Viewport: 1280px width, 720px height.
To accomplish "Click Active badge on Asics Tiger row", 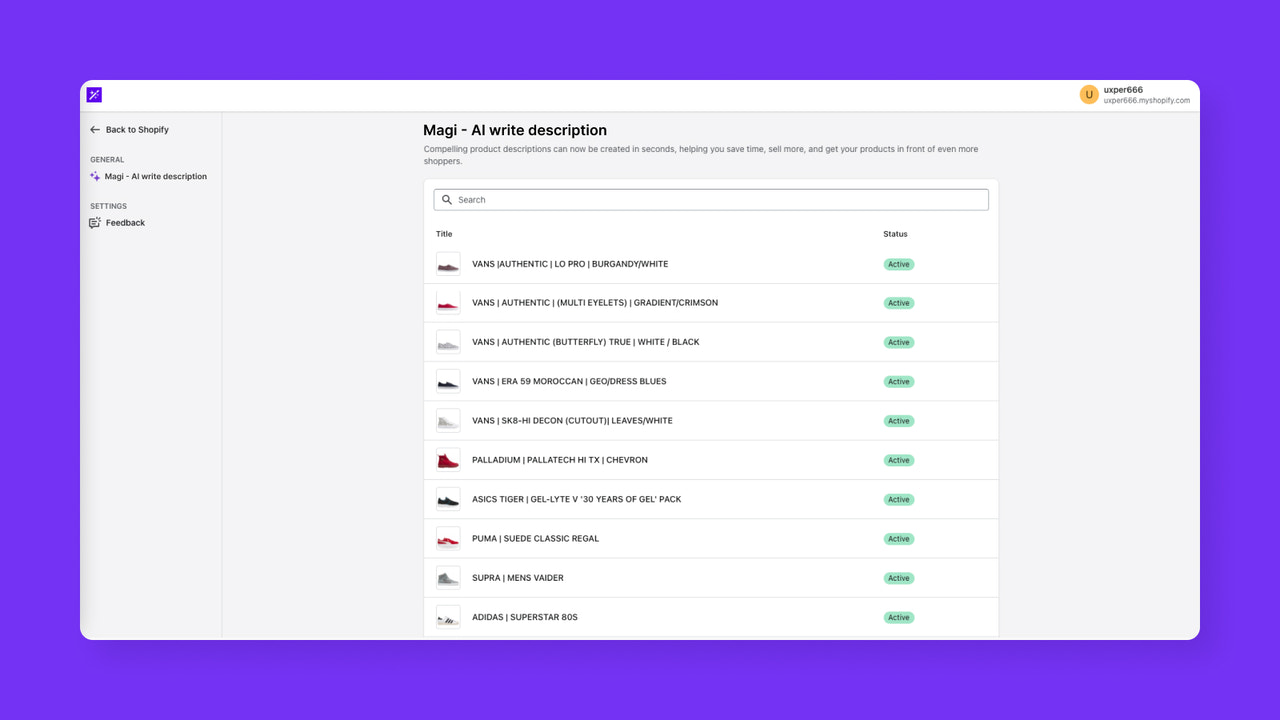I will click(x=898, y=499).
